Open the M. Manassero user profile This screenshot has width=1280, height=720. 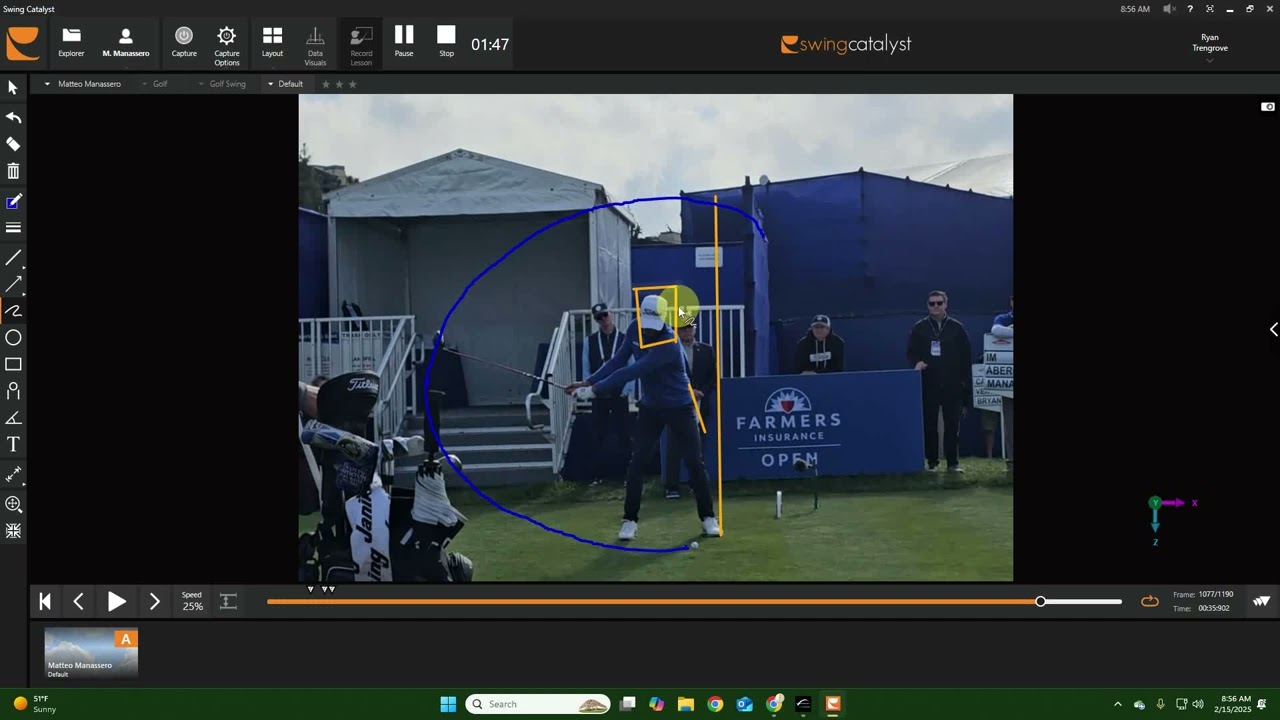[x=125, y=43]
